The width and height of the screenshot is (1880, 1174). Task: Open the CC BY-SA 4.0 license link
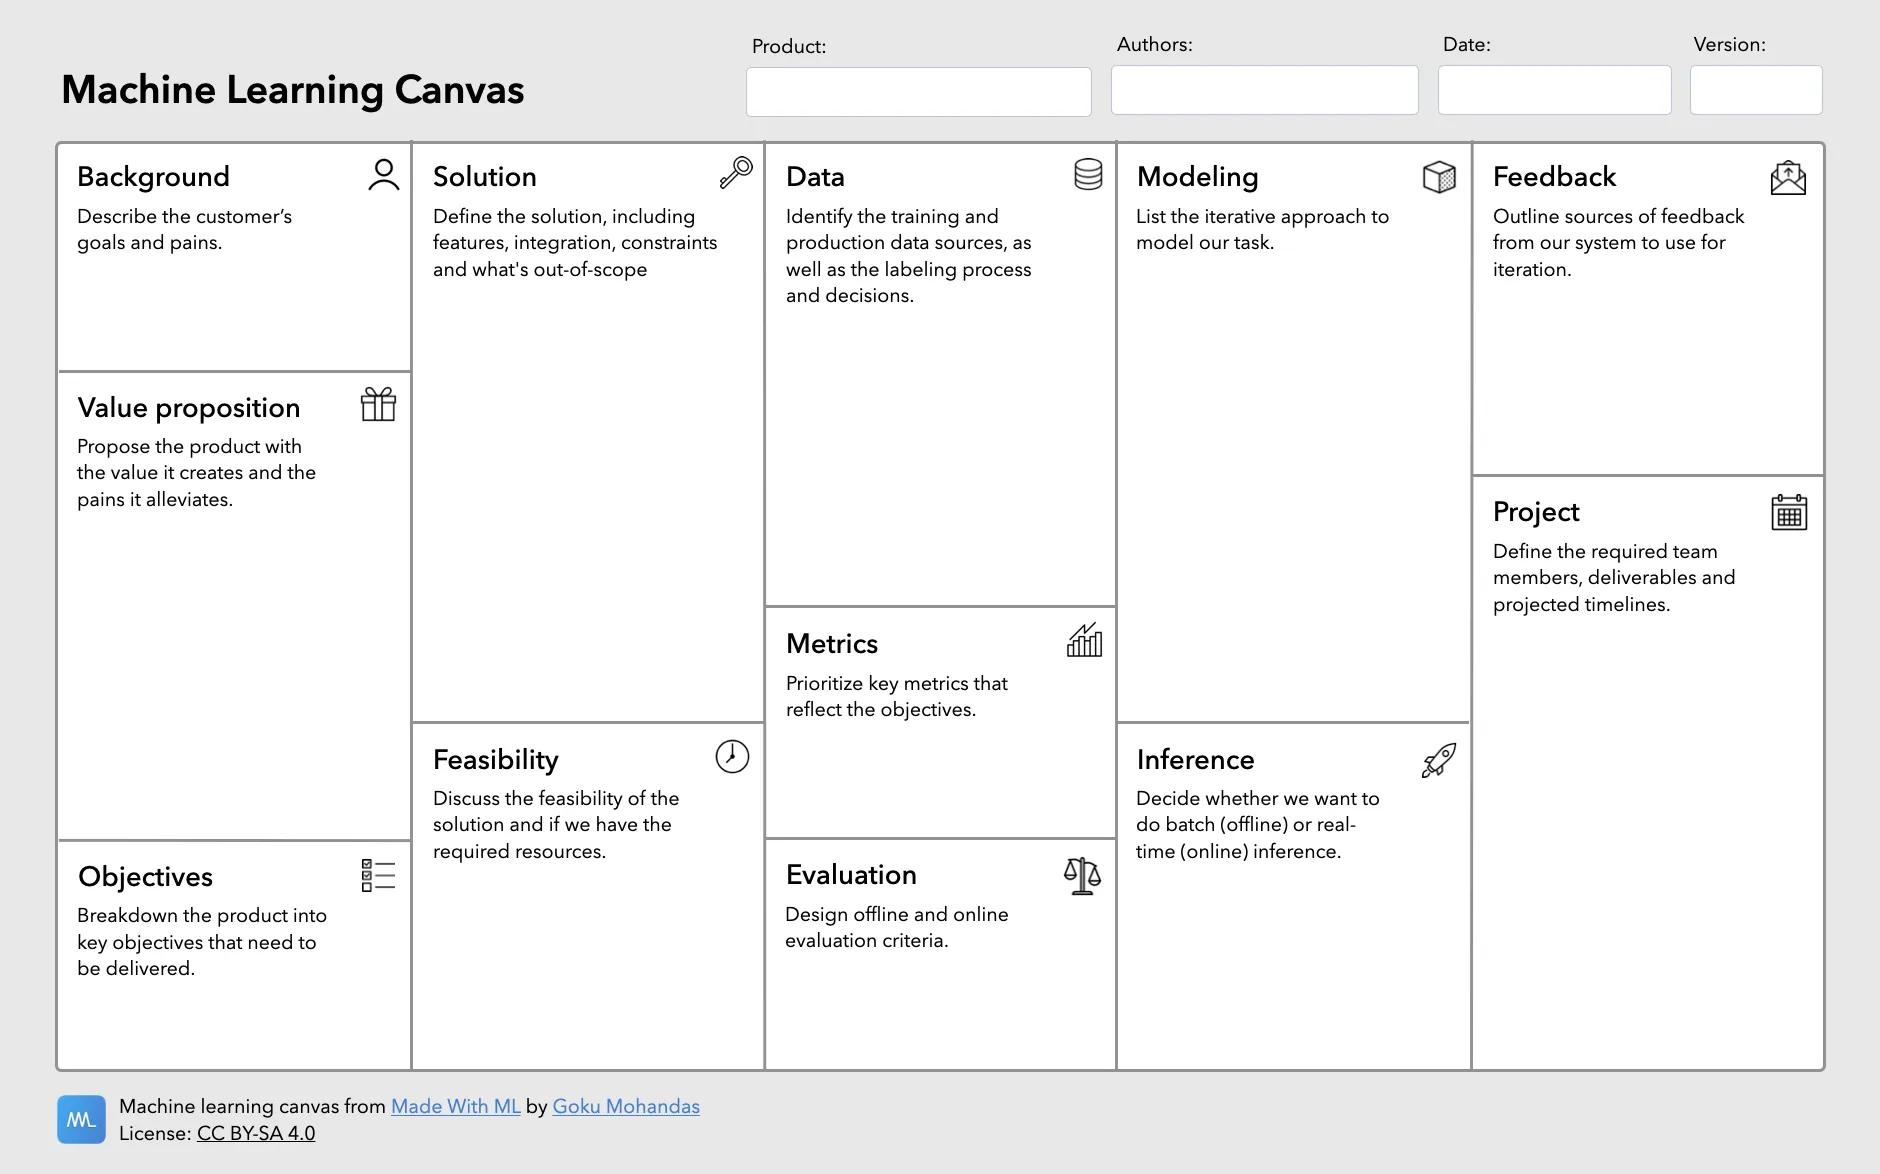(x=256, y=1133)
